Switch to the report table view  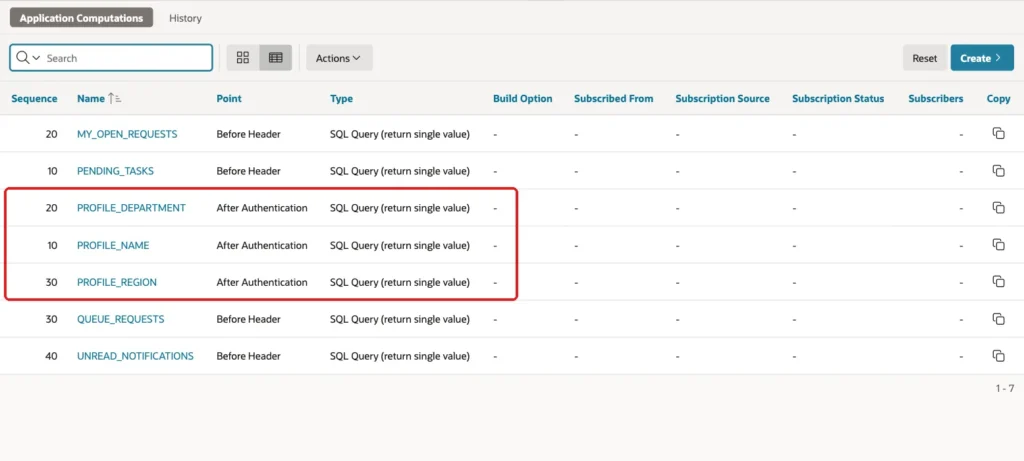[x=276, y=57]
